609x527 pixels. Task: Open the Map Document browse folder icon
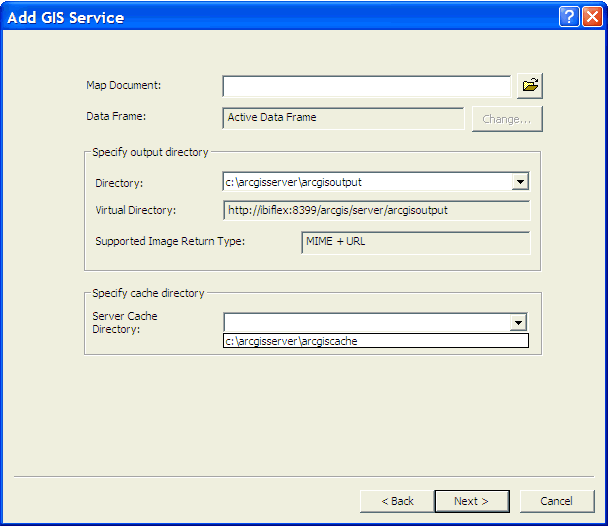pyautogui.click(x=530, y=86)
